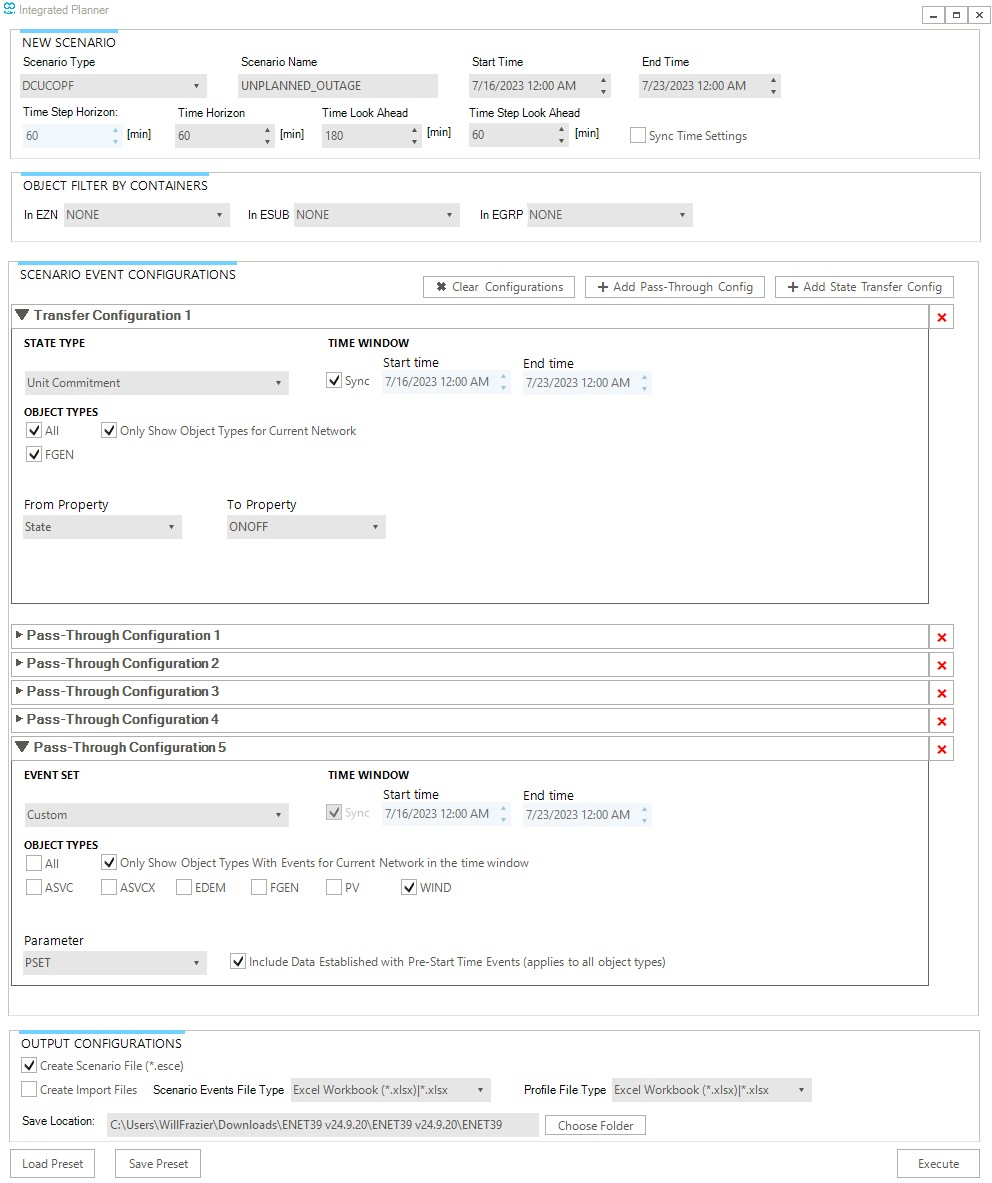
Task: Click the Integrated Planner app icon
Action: click(x=10, y=9)
